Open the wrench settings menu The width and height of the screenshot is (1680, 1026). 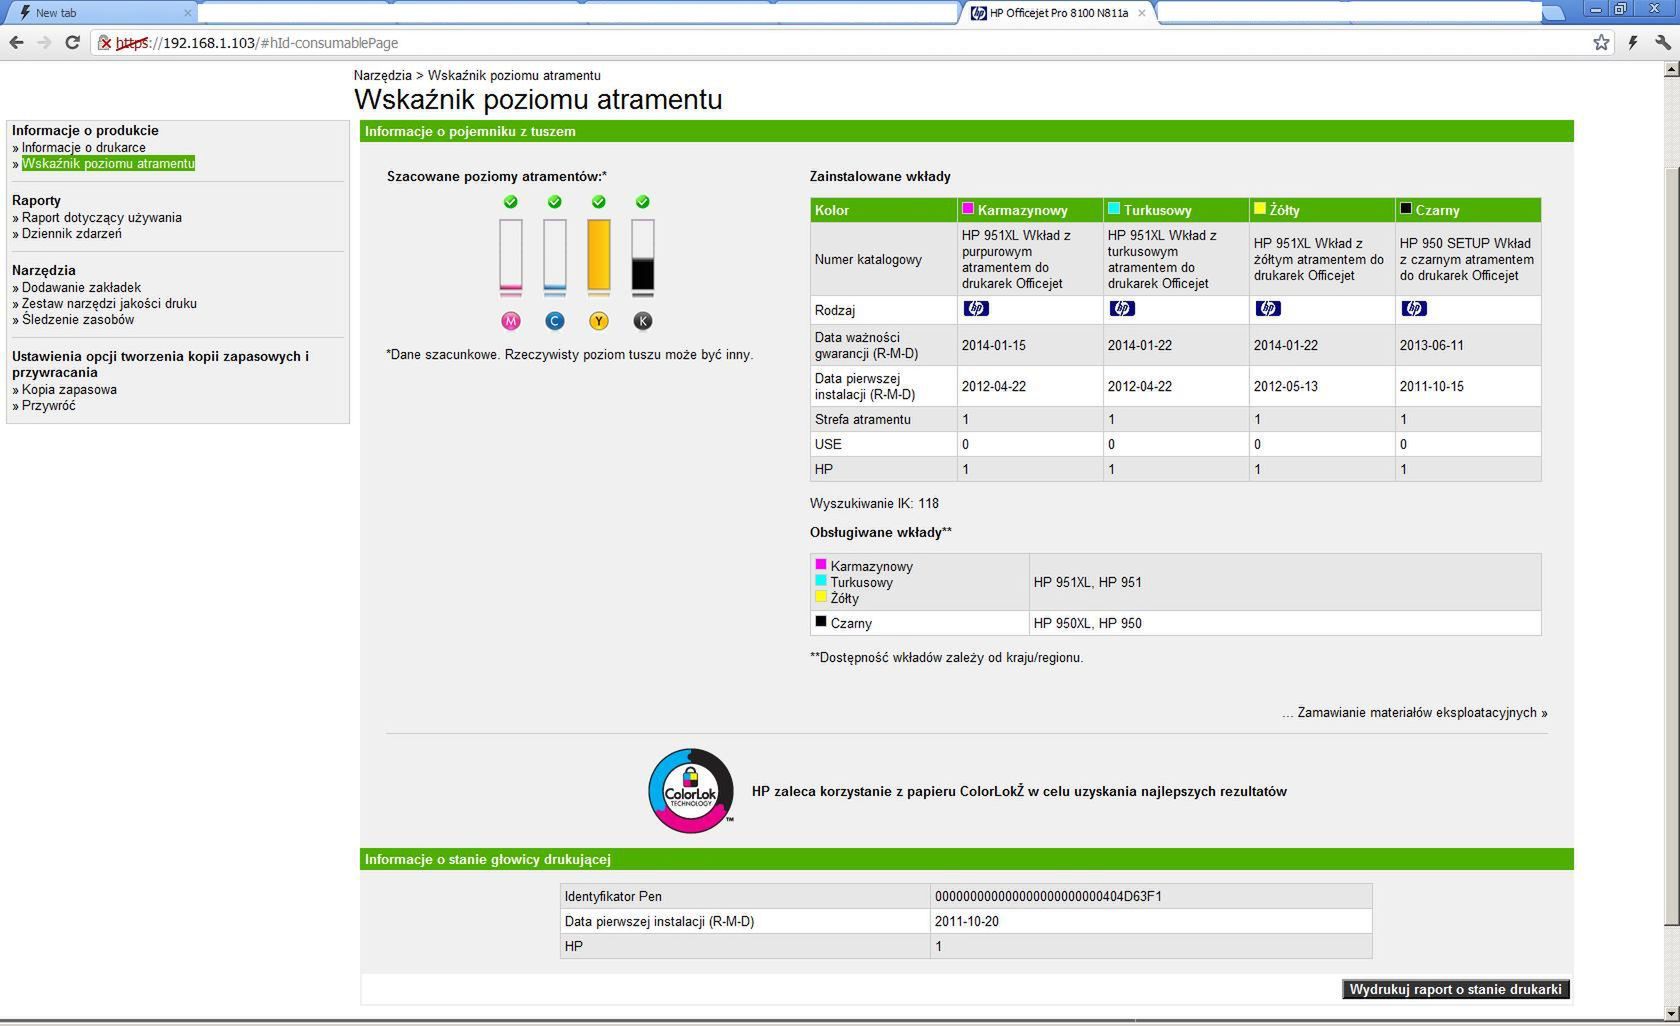coord(1663,42)
